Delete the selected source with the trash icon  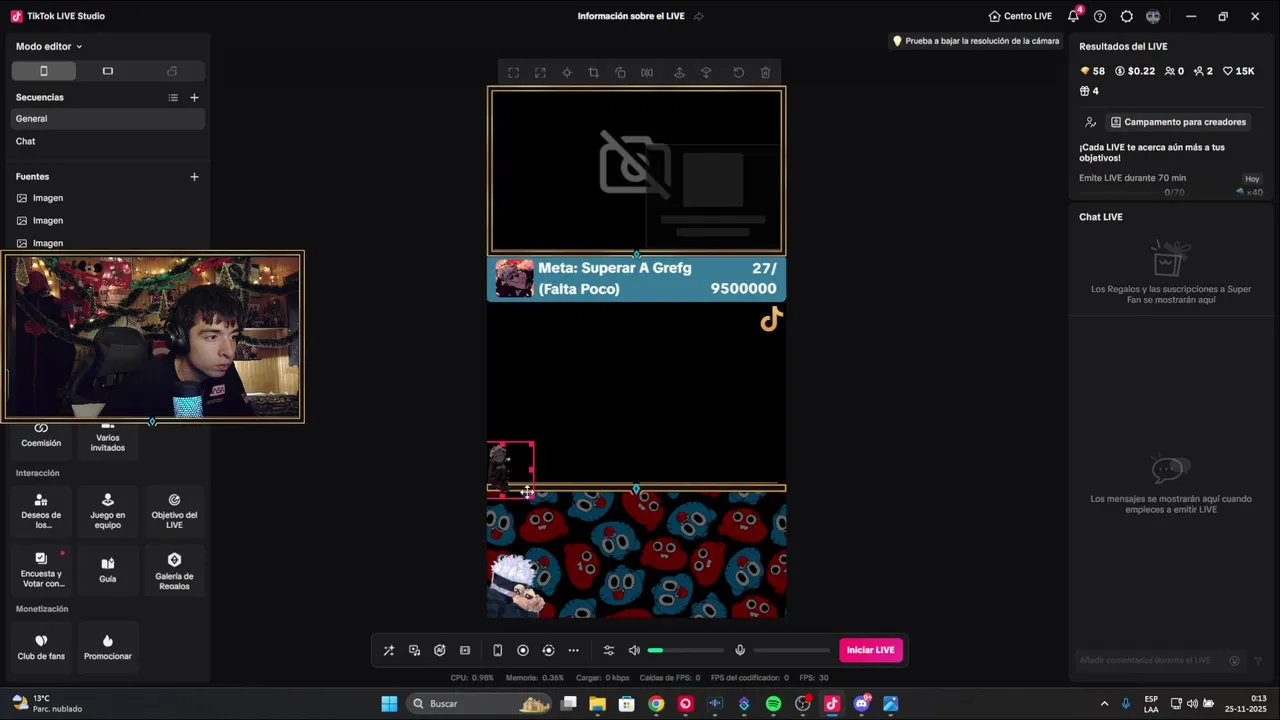coord(765,73)
